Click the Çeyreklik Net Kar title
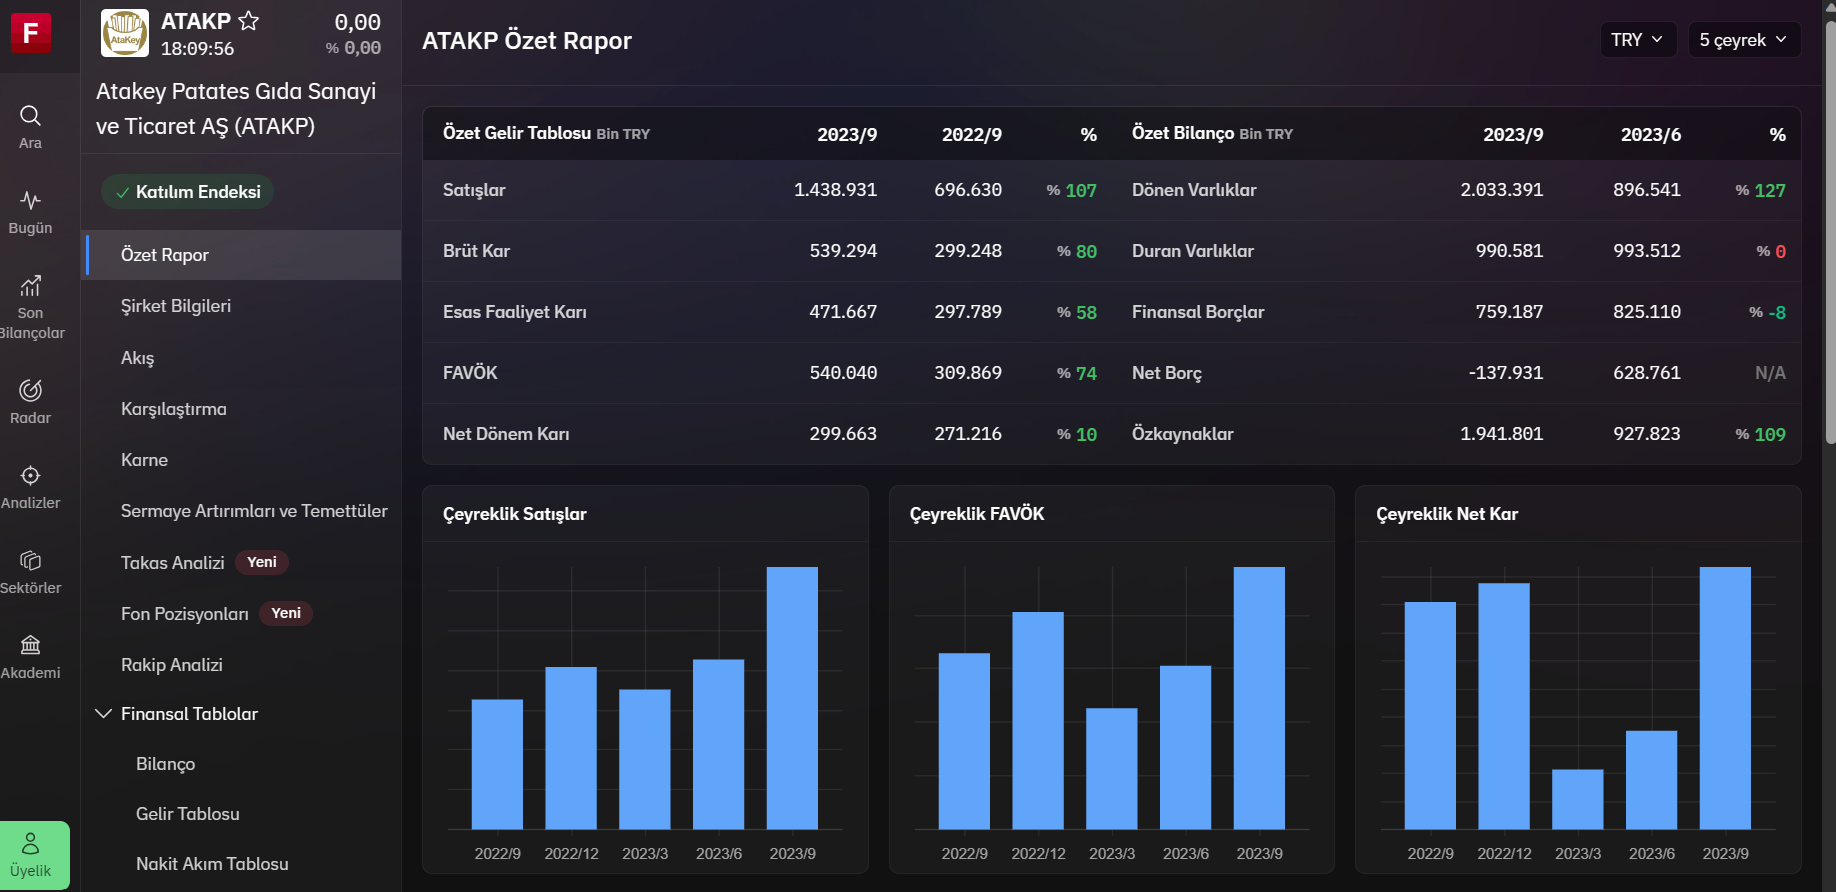This screenshot has width=1836, height=892. coord(1447,514)
